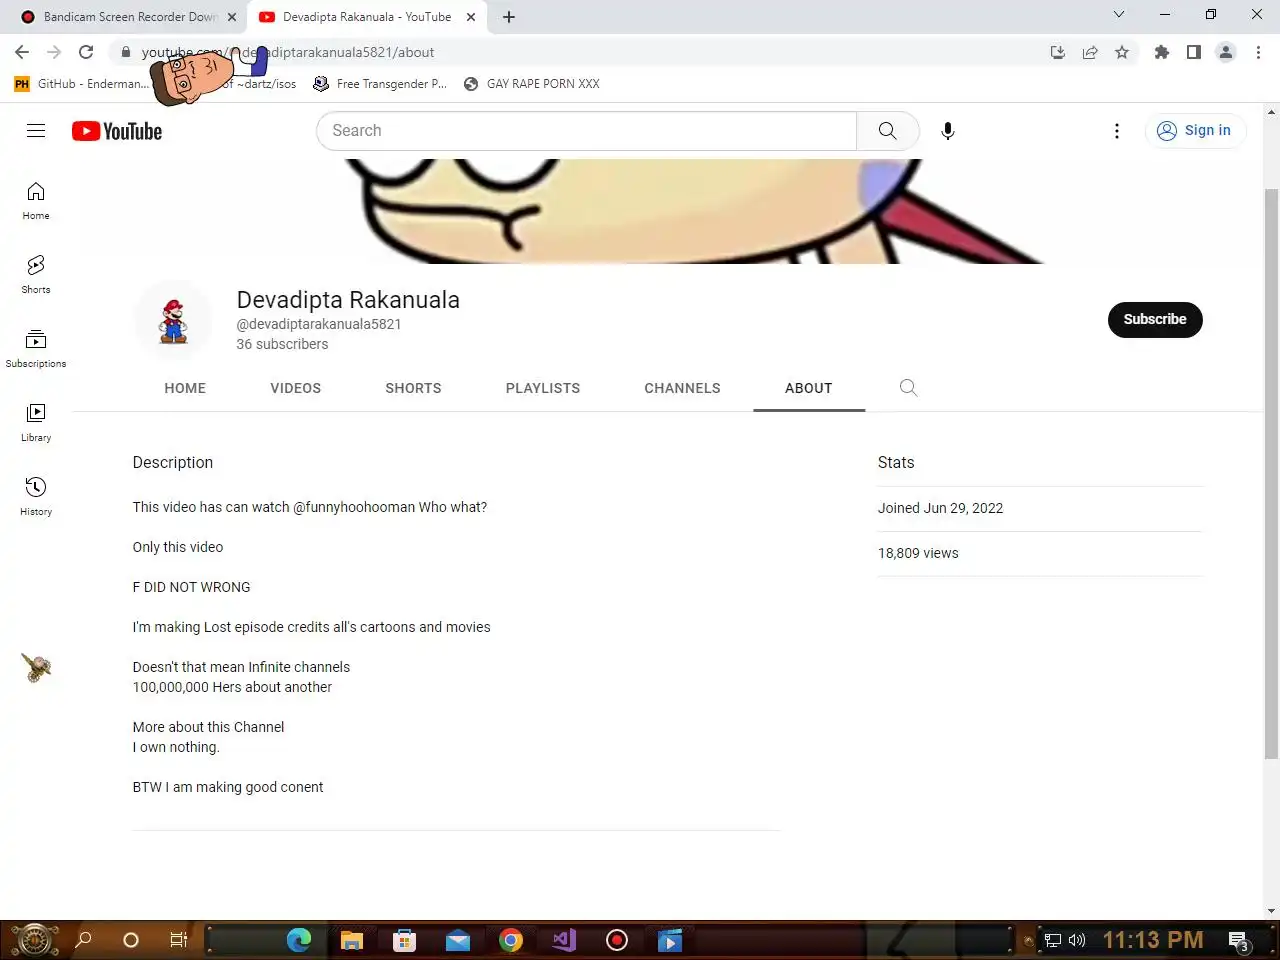
Task: Open the Free Transgender bookmark
Action: [x=380, y=84]
